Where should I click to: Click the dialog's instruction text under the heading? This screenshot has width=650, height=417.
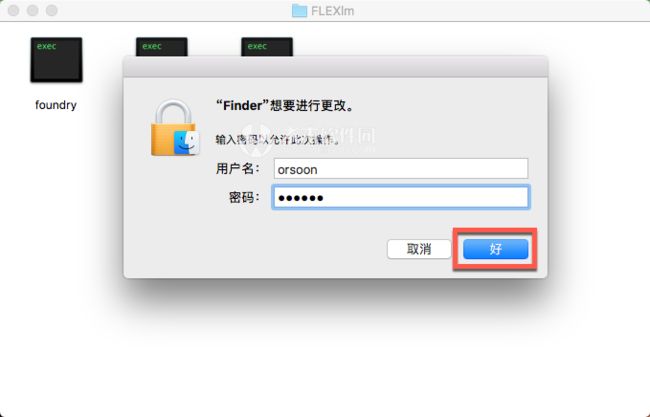(x=277, y=140)
